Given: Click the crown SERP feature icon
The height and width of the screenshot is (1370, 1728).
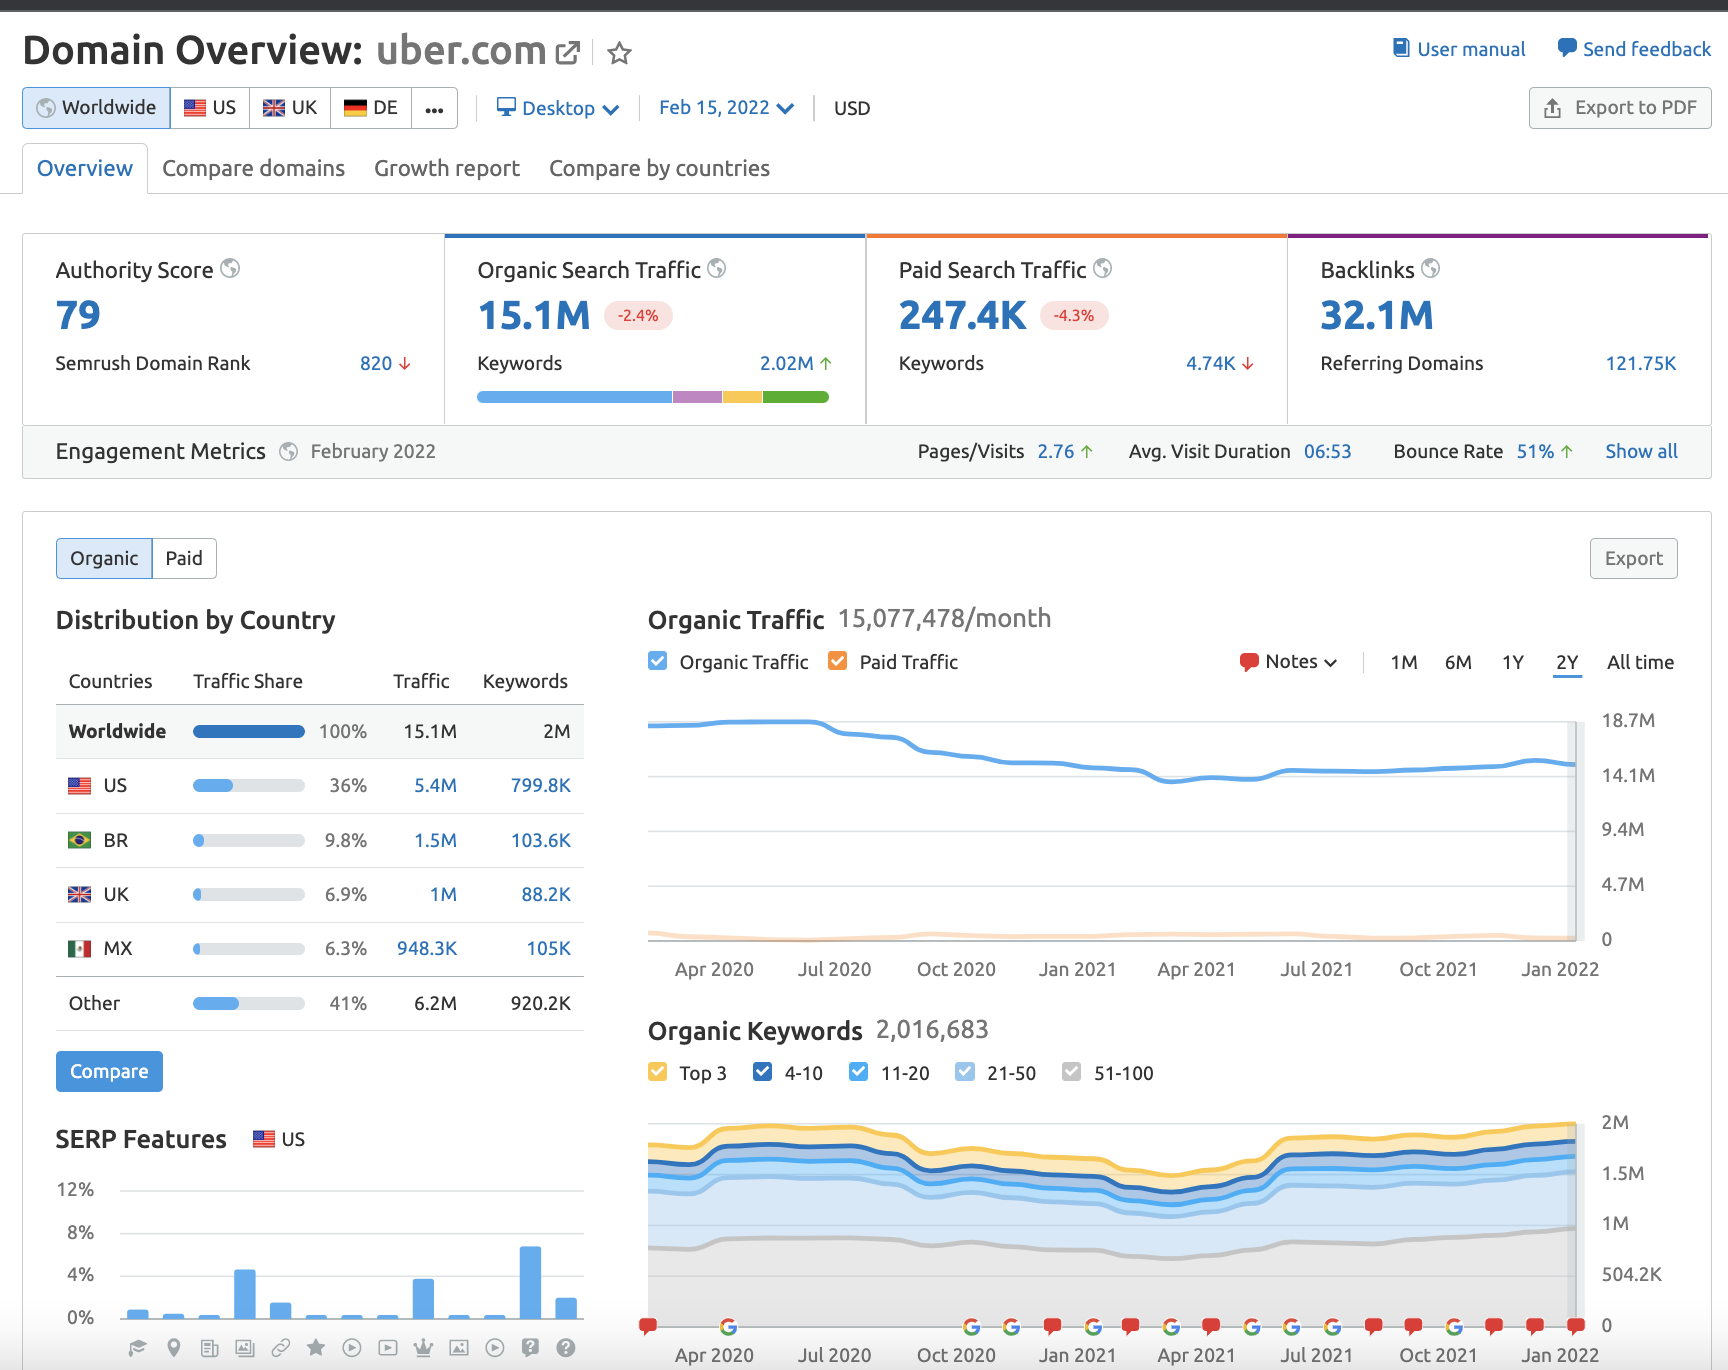Looking at the screenshot, I should 423,1348.
